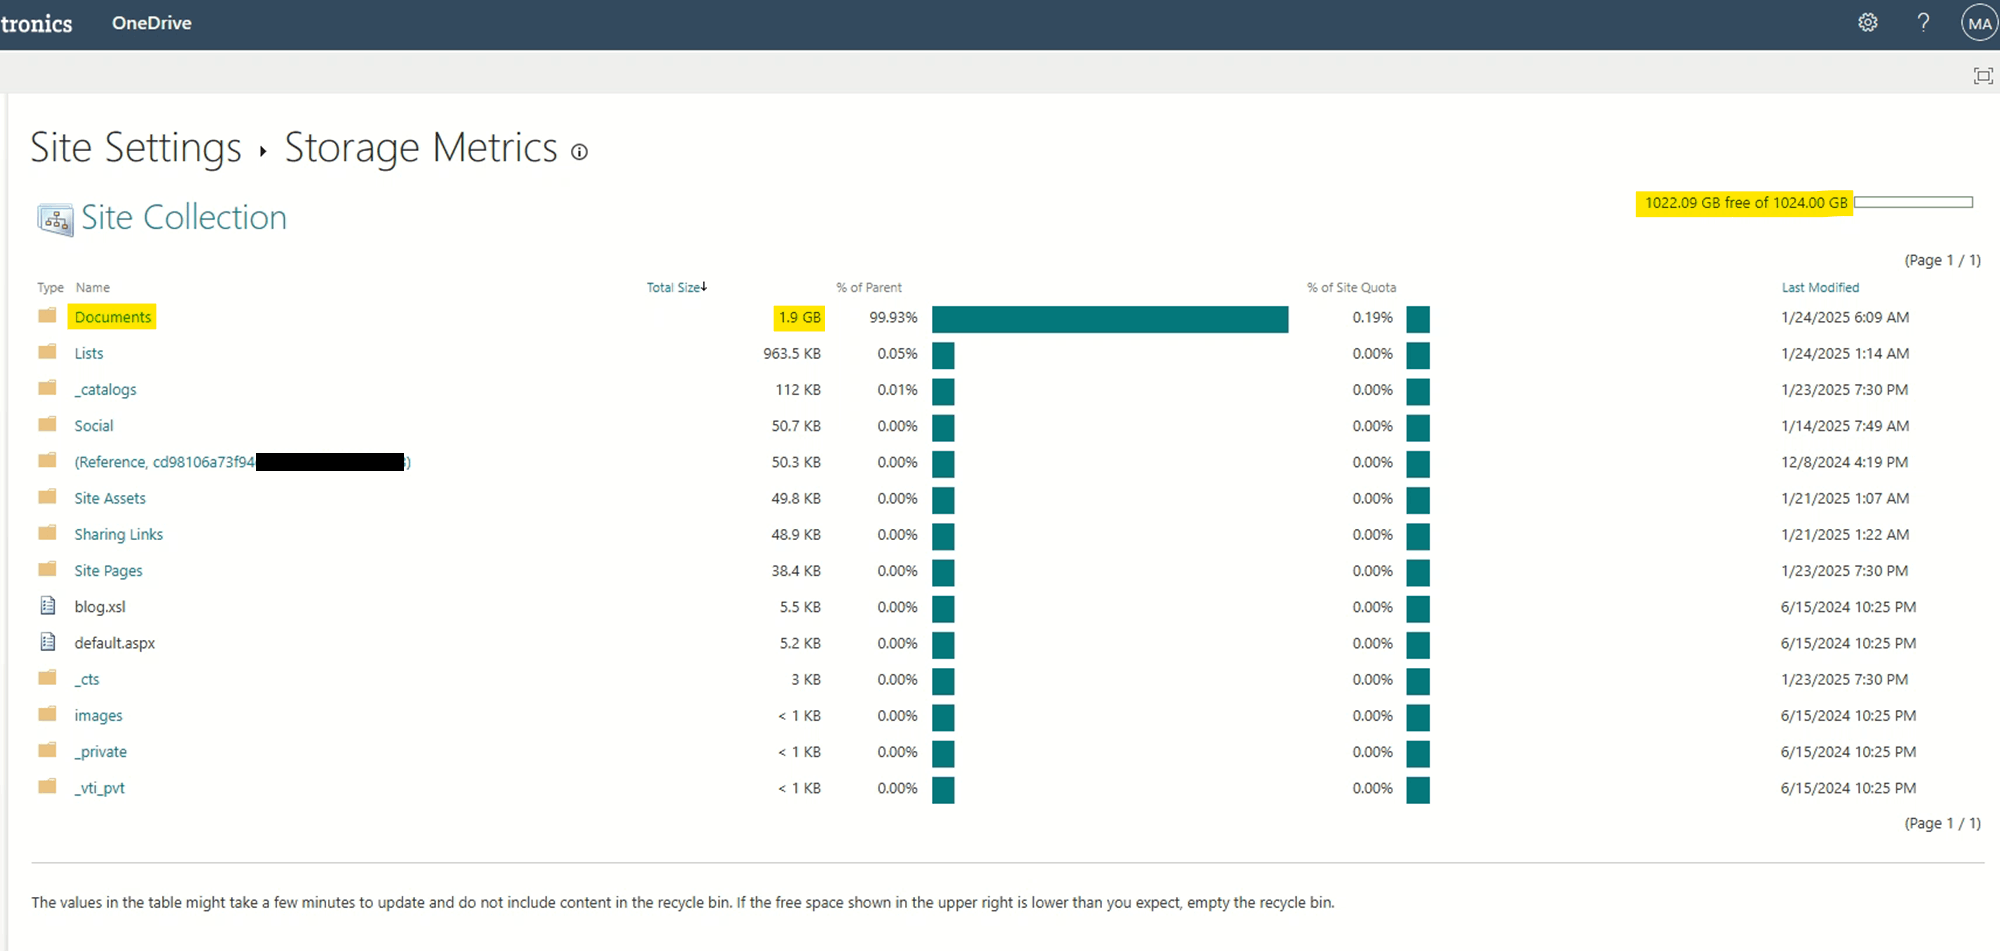
Task: Open the Documents folder link
Action: point(113,317)
